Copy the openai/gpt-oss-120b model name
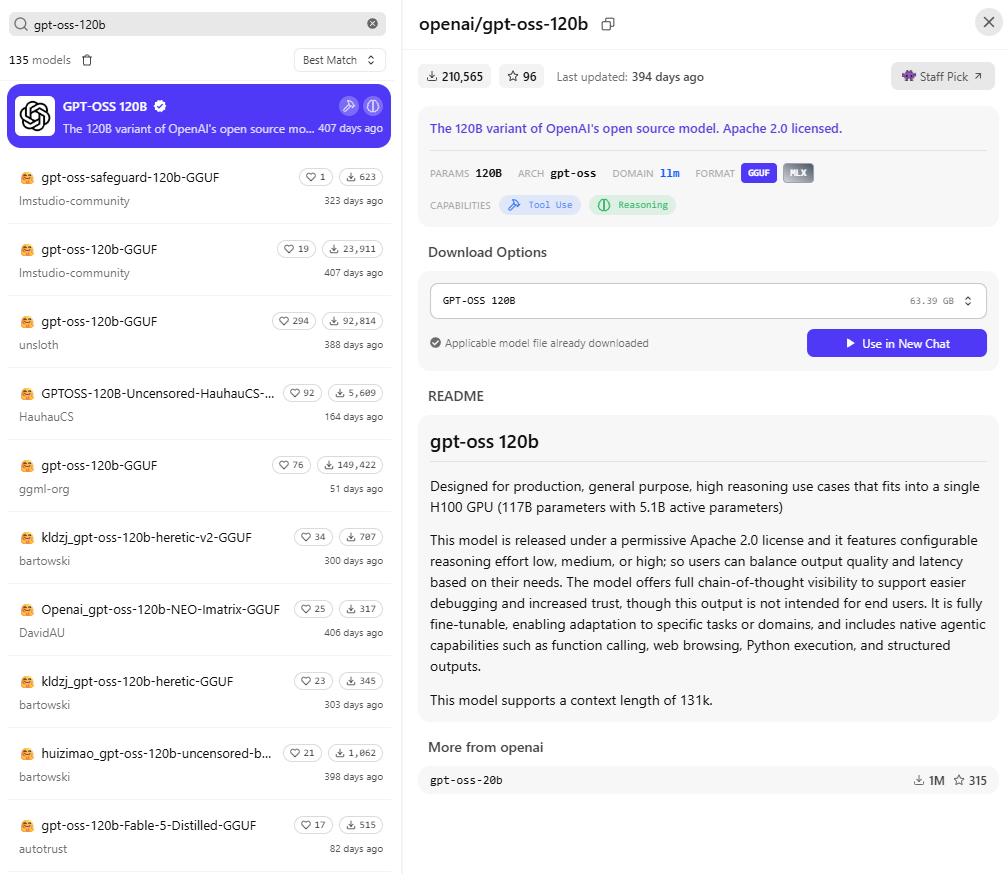Image resolution: width=1008 pixels, height=874 pixels. 608,24
